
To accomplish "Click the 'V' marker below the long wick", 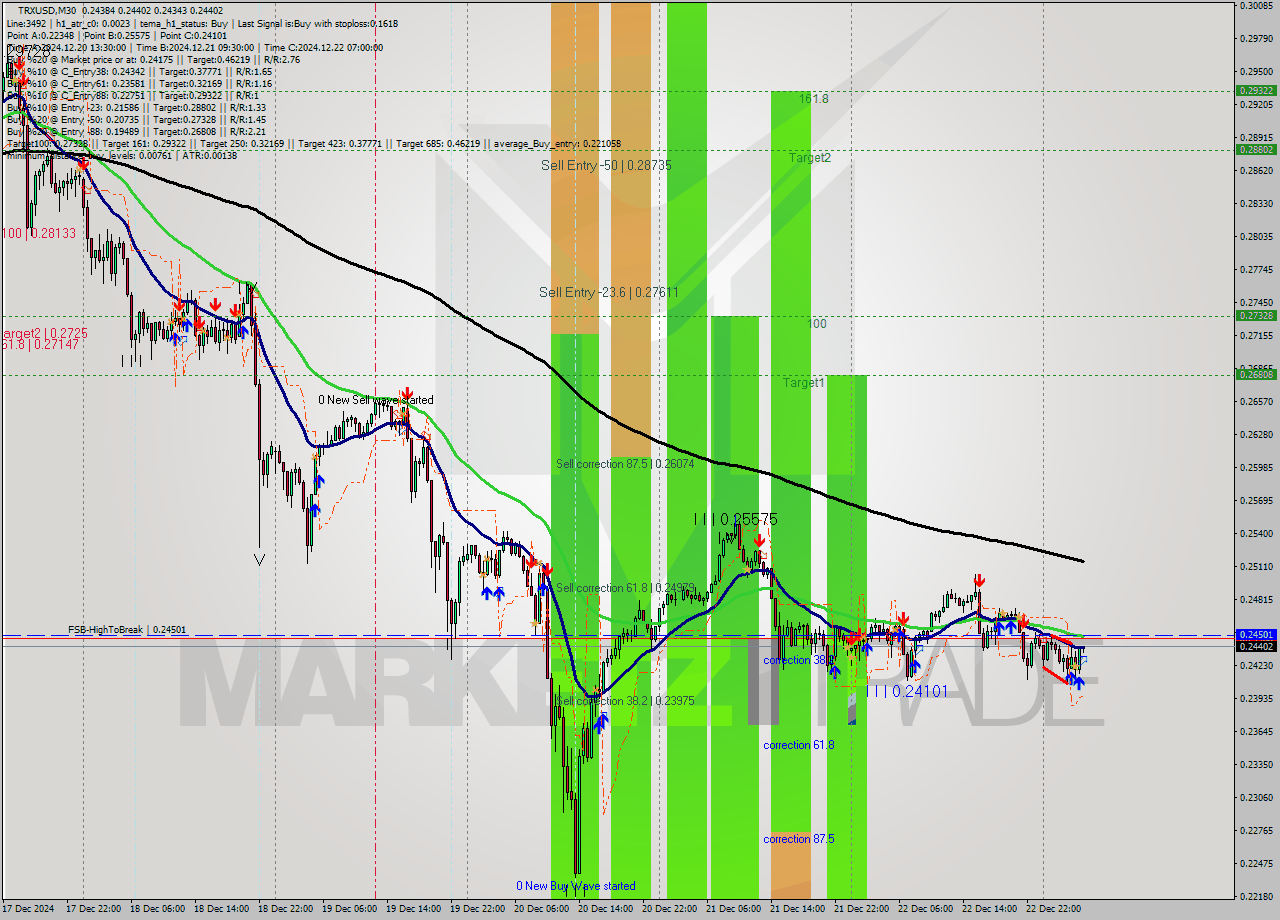I will [x=259, y=560].
